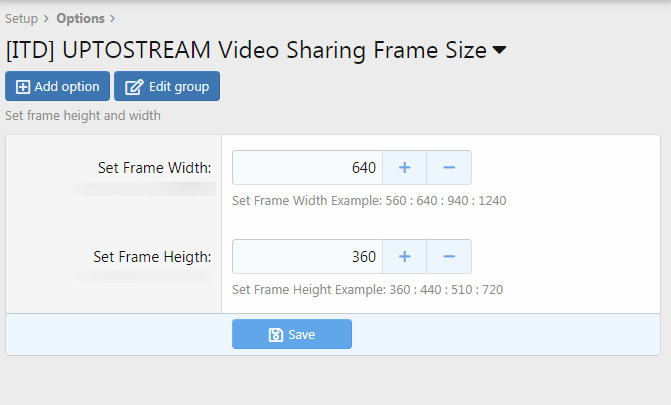
Task: Save the frame size options
Action: (x=292, y=335)
